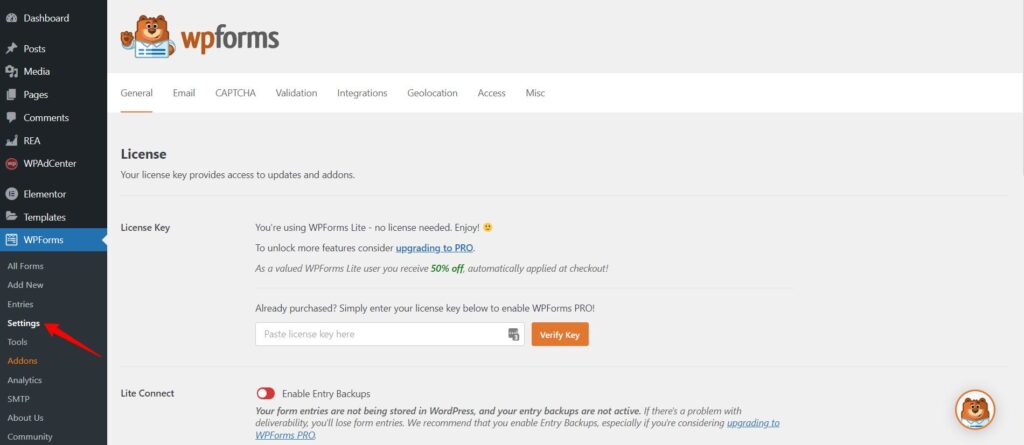Click the Enable Entry Backups label
This screenshot has width=1024, height=445.
point(326,393)
